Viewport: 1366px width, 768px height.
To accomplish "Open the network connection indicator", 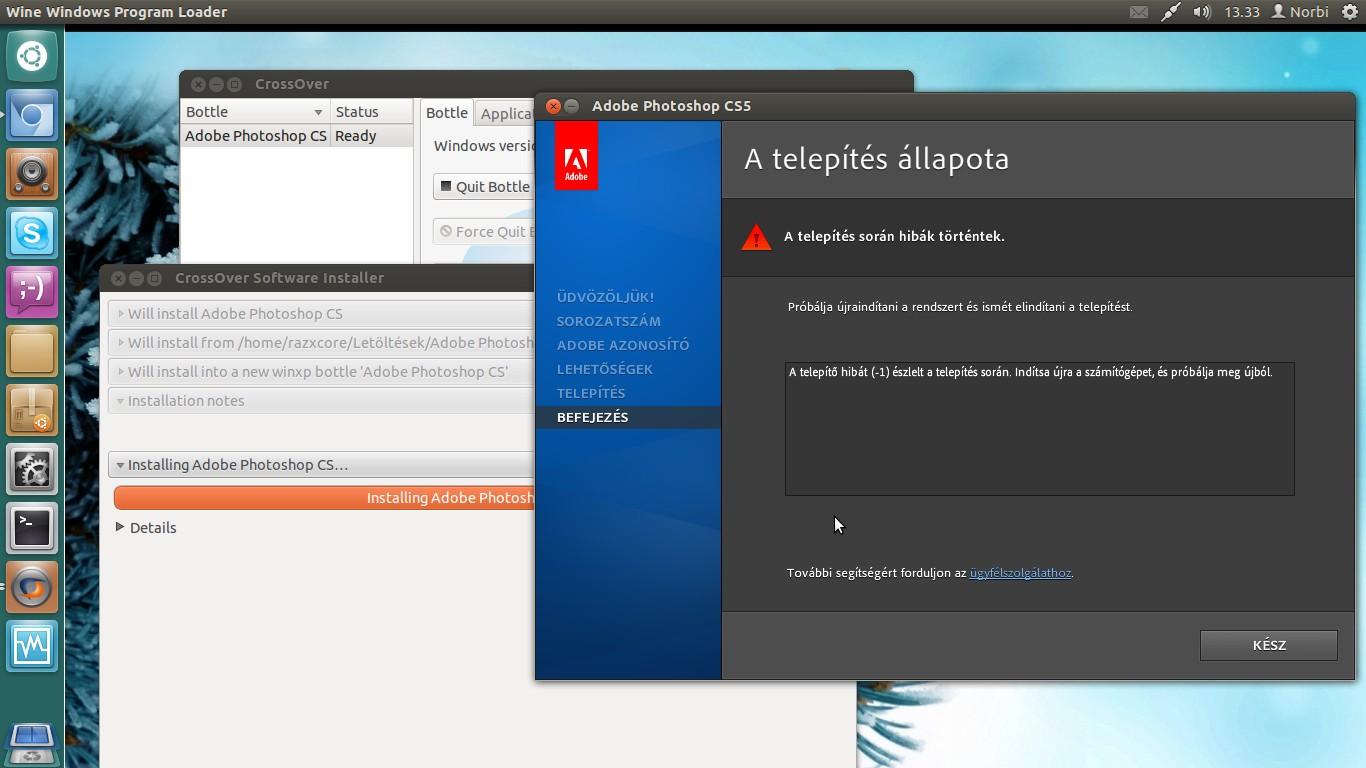I will (1170, 12).
